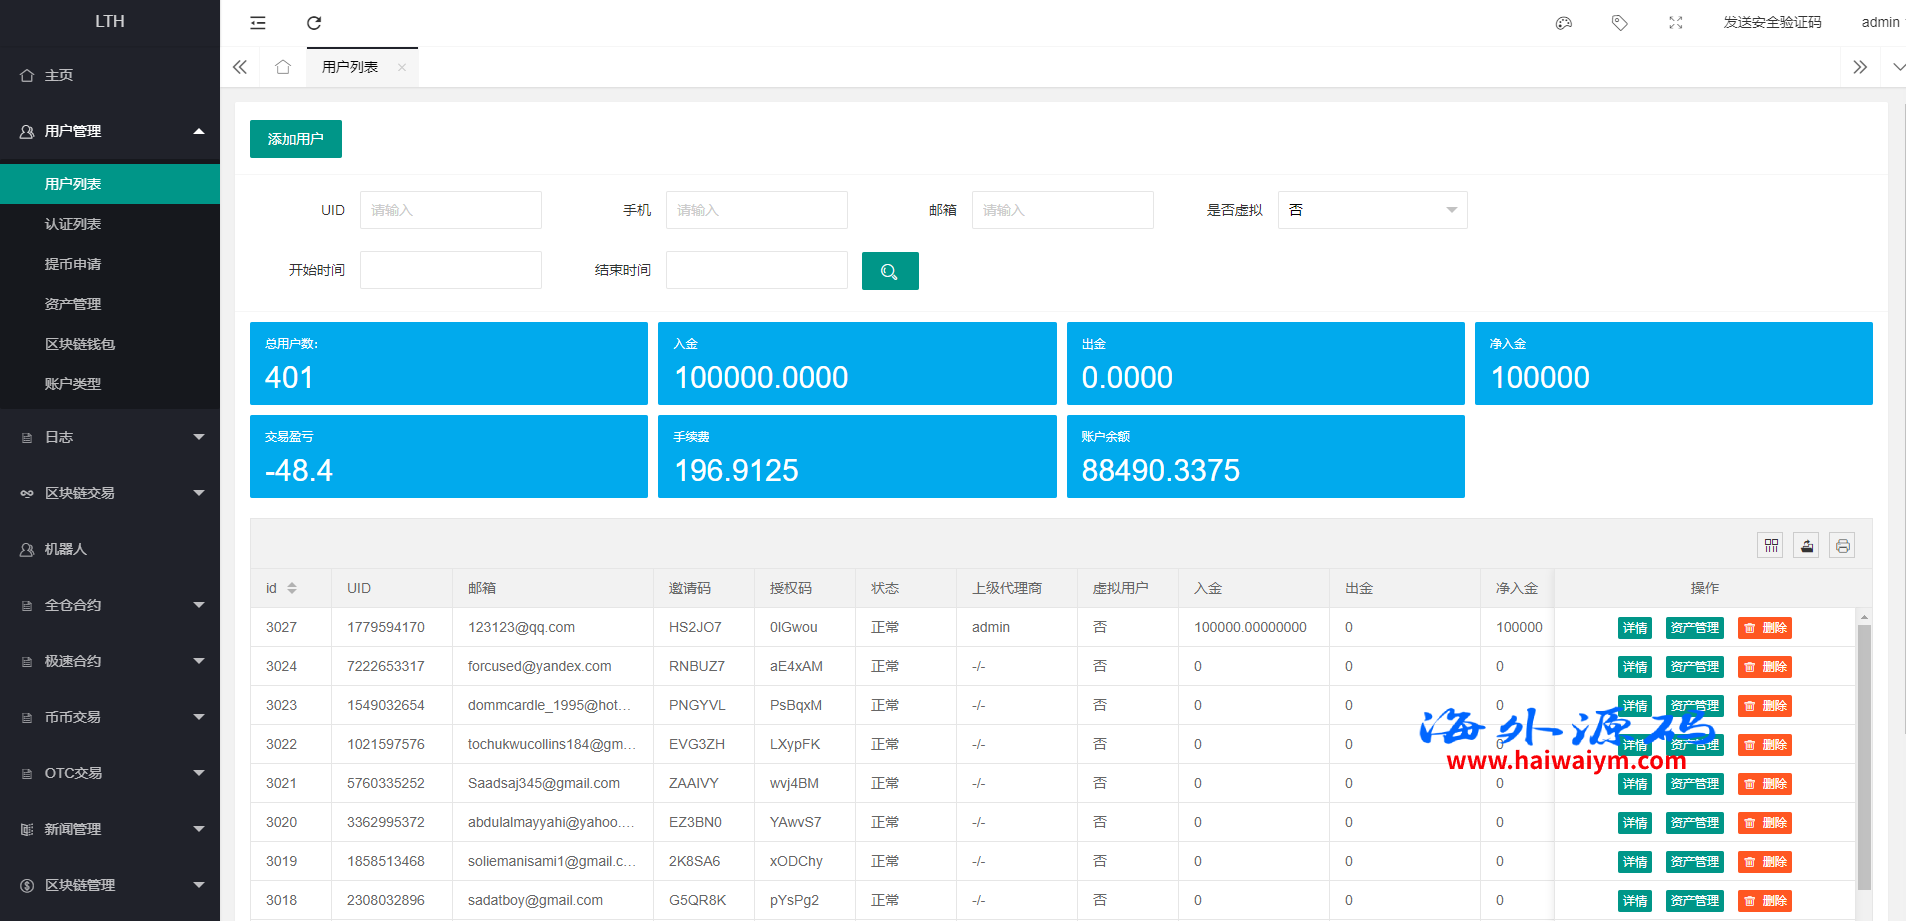The image size is (1906, 921).
Task: Open 认证列表 in the sidebar
Action: pyautogui.click(x=73, y=224)
